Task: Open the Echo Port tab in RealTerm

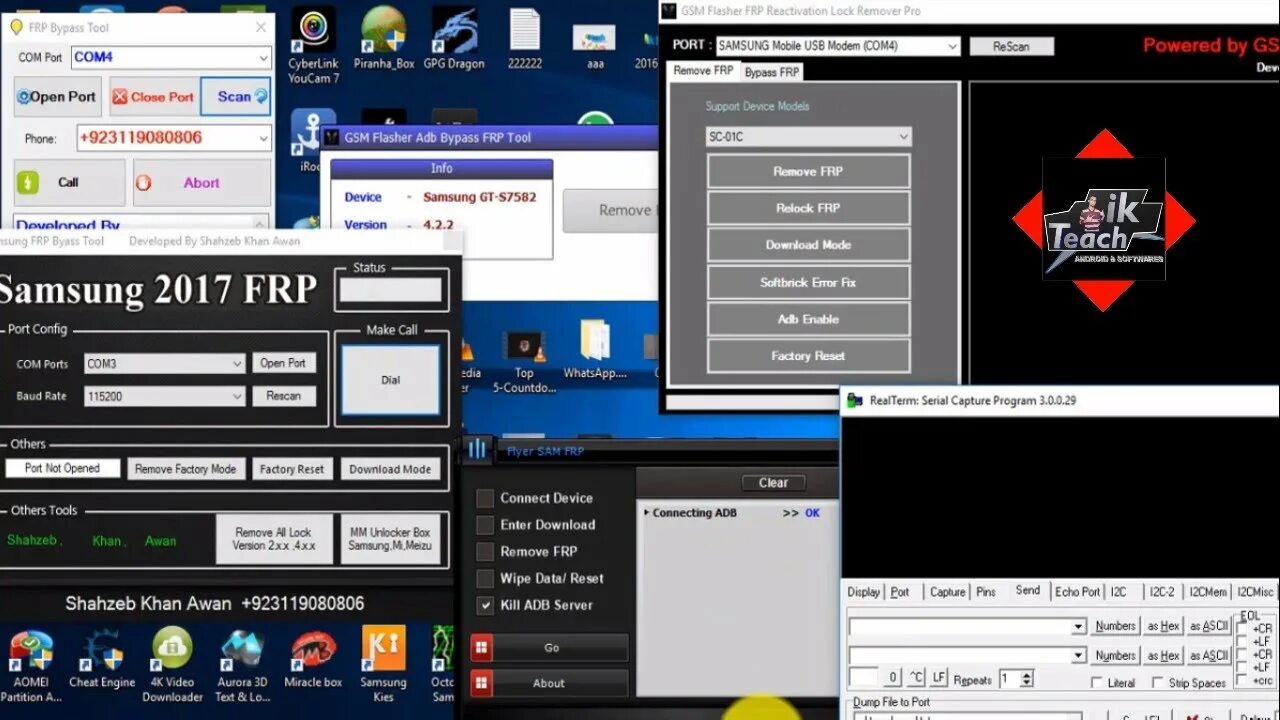Action: 1078,592
